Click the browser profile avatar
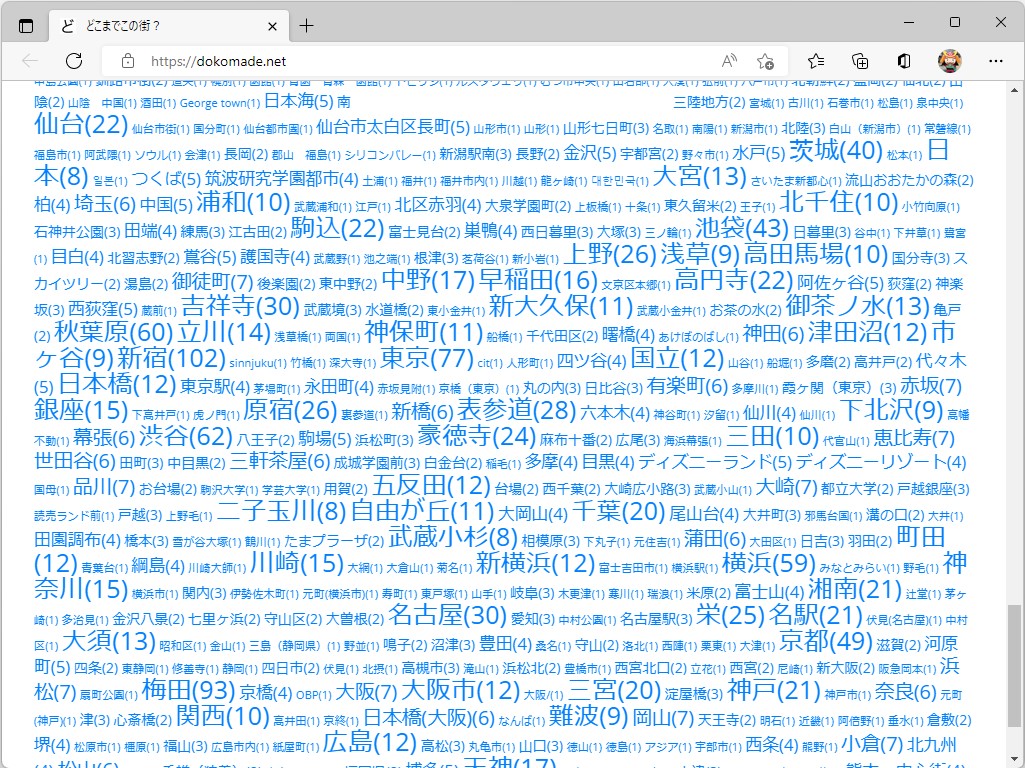 [948, 60]
